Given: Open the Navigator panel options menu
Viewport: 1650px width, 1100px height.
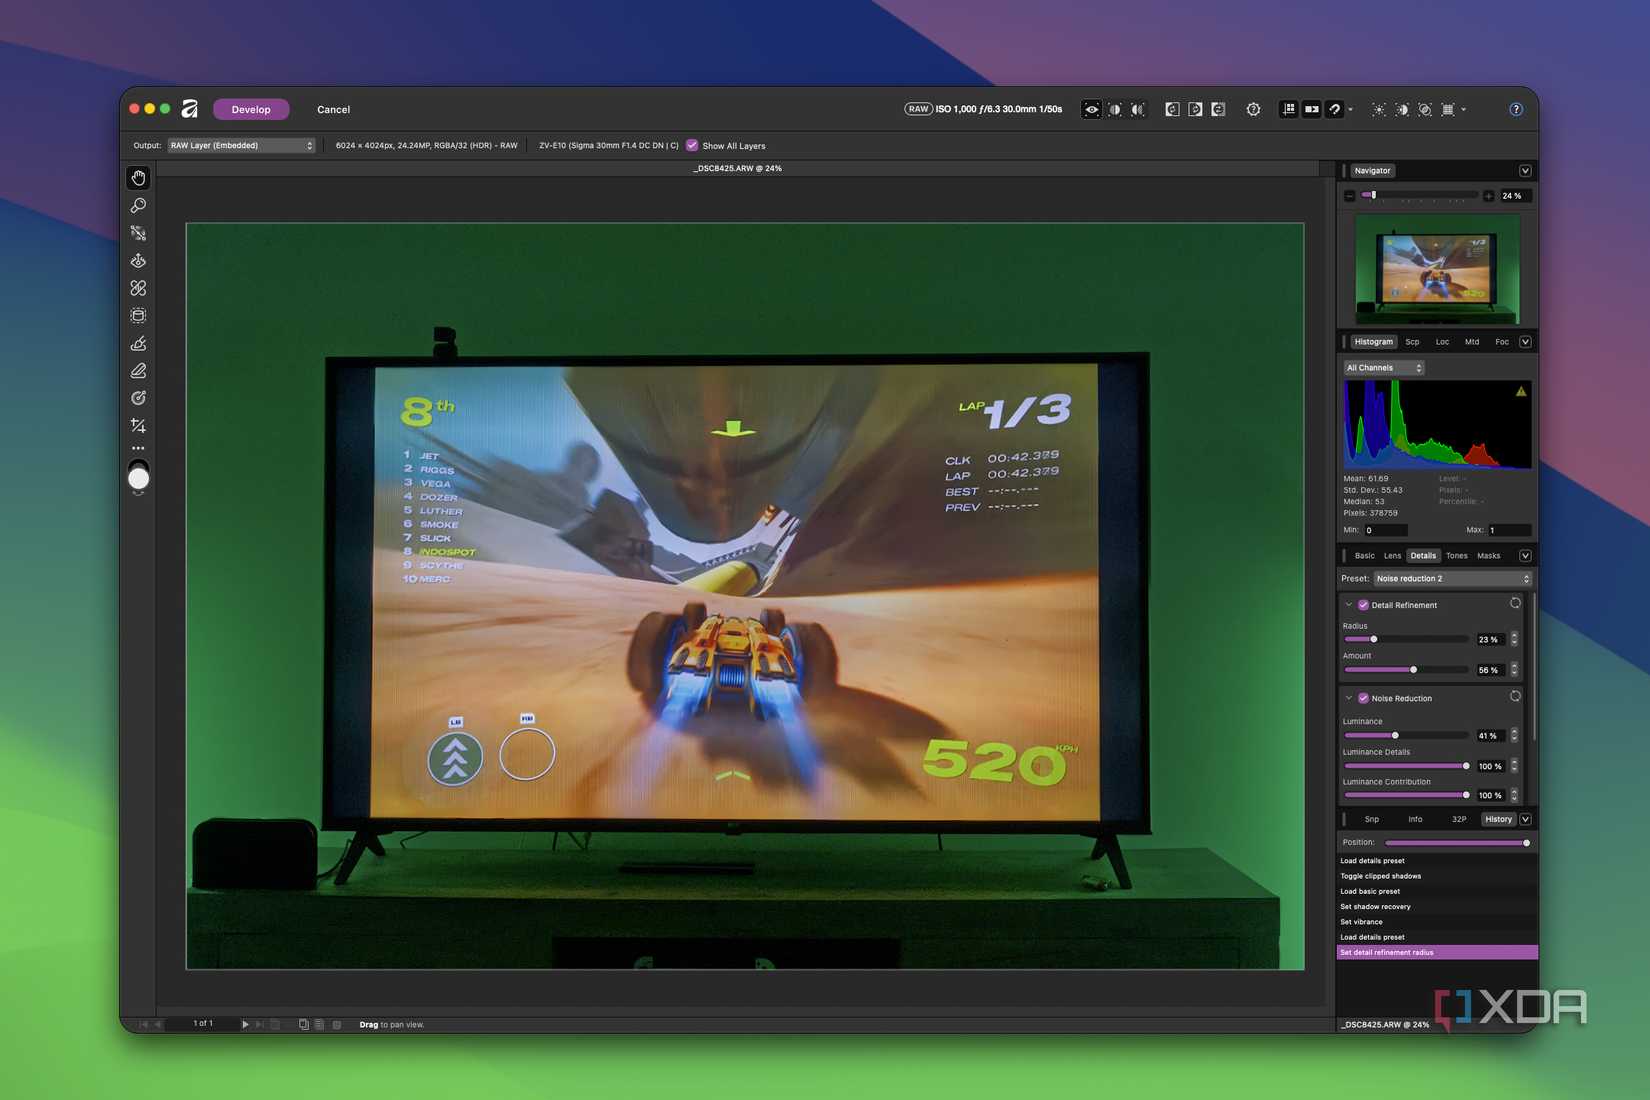Looking at the screenshot, I should click(1525, 171).
